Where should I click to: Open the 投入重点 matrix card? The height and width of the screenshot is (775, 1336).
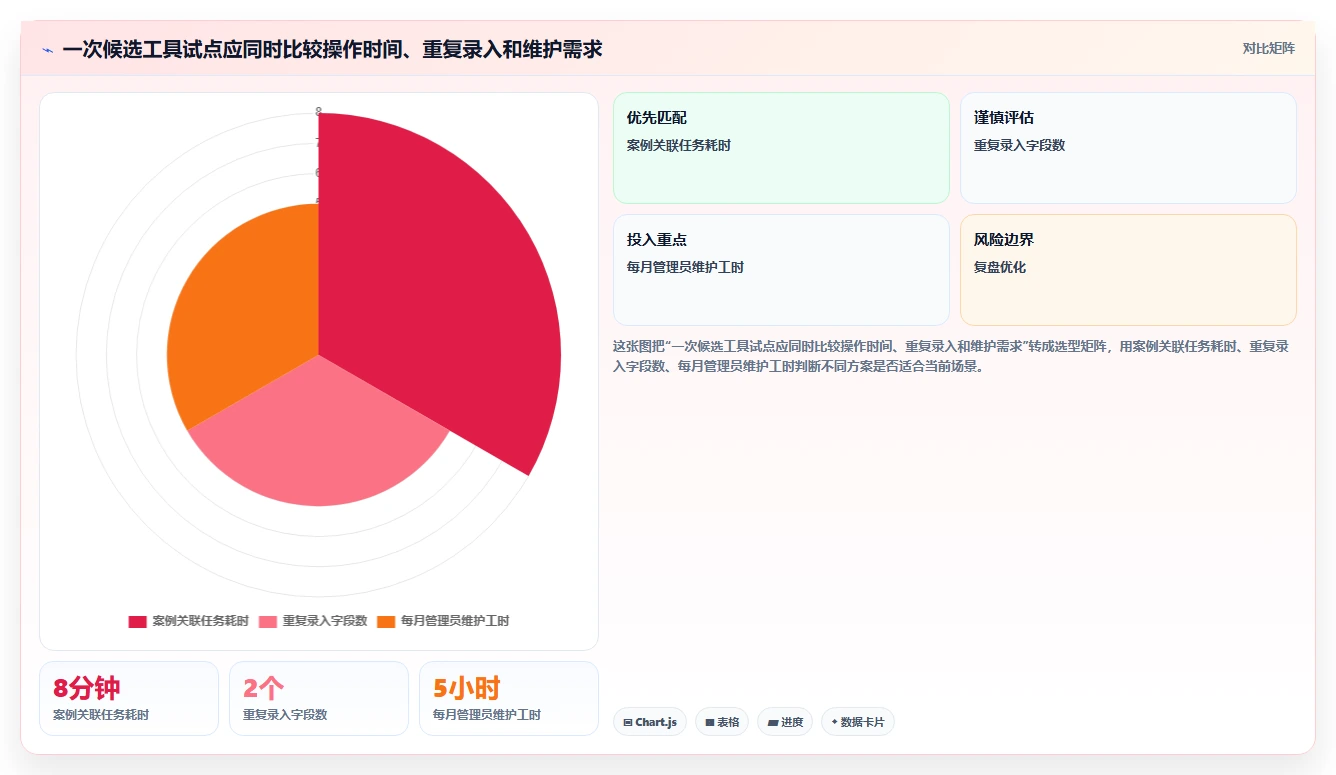[x=781, y=270]
